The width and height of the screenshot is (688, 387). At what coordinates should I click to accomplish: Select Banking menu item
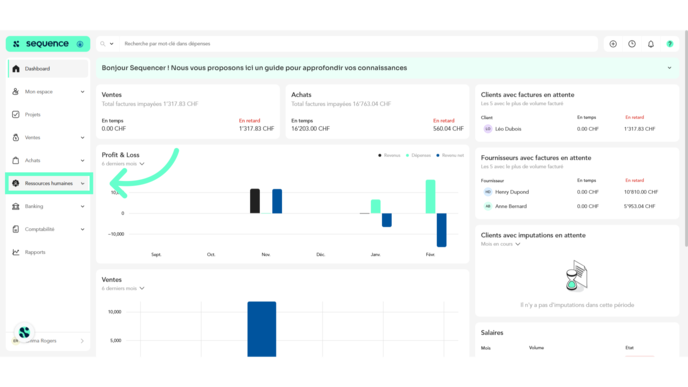click(48, 206)
